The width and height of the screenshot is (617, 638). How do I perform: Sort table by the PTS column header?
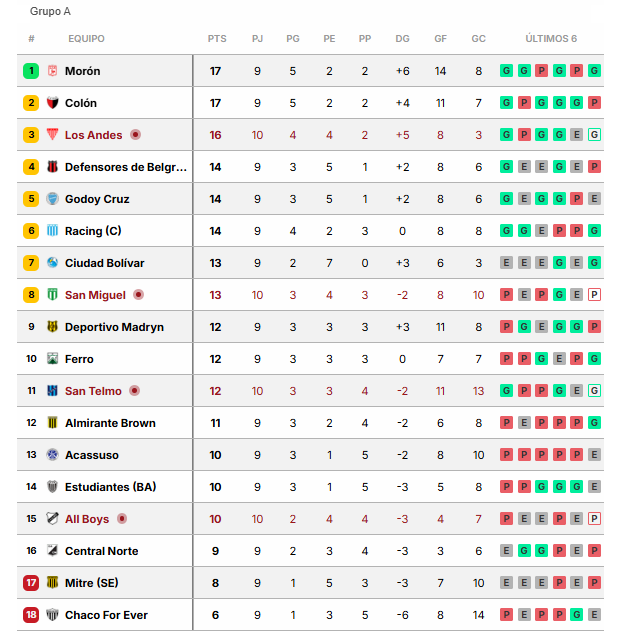217,39
